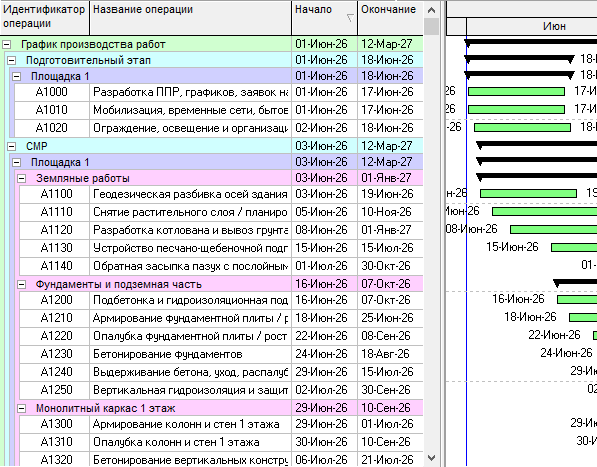Select activity row A1310
The image size is (597, 467).
(x=222, y=442)
